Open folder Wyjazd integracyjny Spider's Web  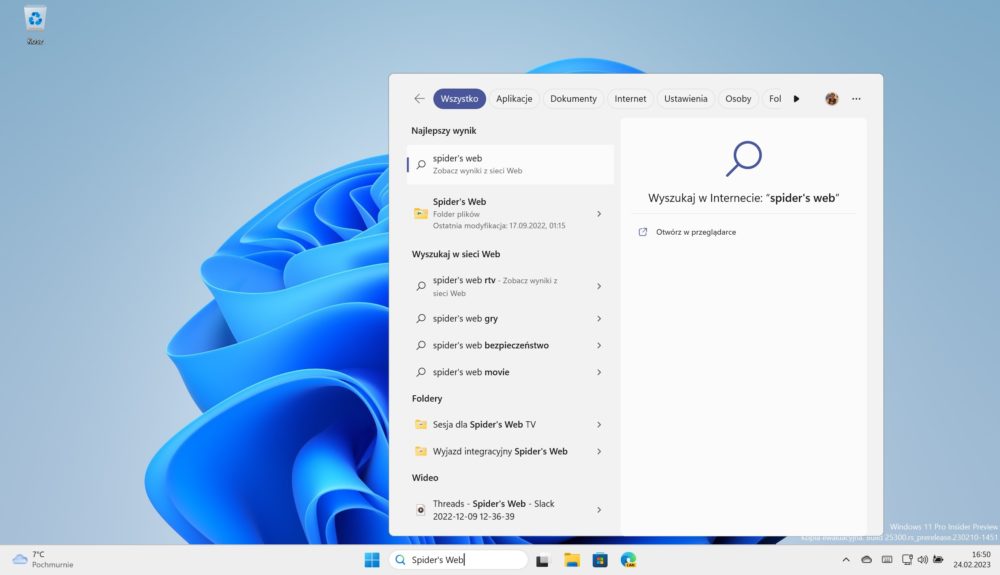click(x=510, y=451)
